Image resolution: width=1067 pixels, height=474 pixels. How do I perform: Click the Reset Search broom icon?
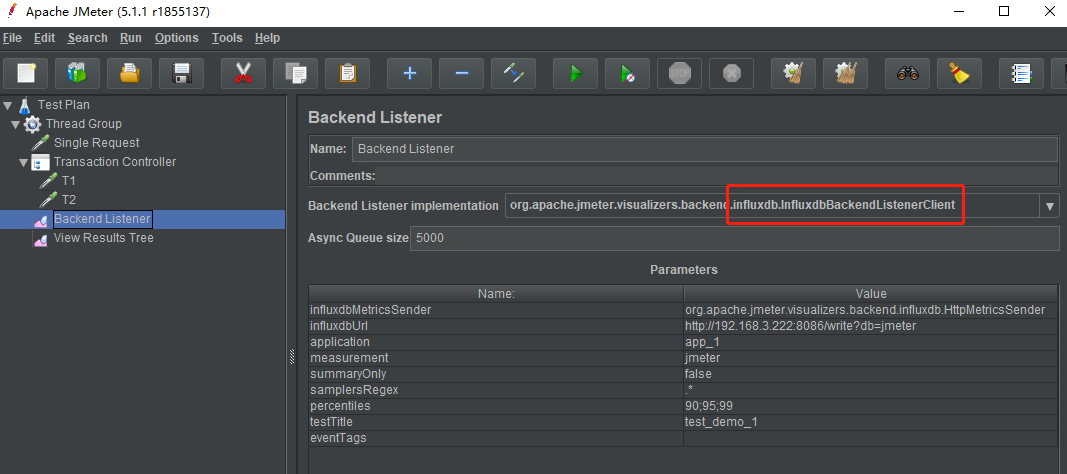pyautogui.click(x=959, y=73)
